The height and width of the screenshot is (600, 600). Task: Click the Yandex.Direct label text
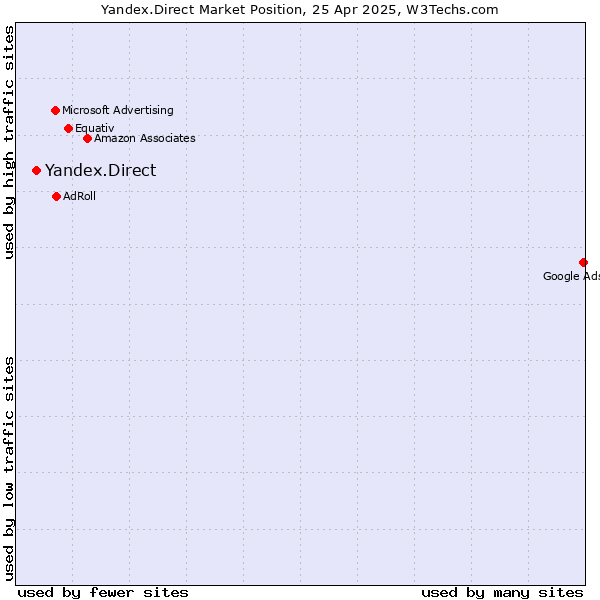pyautogui.click(x=101, y=170)
